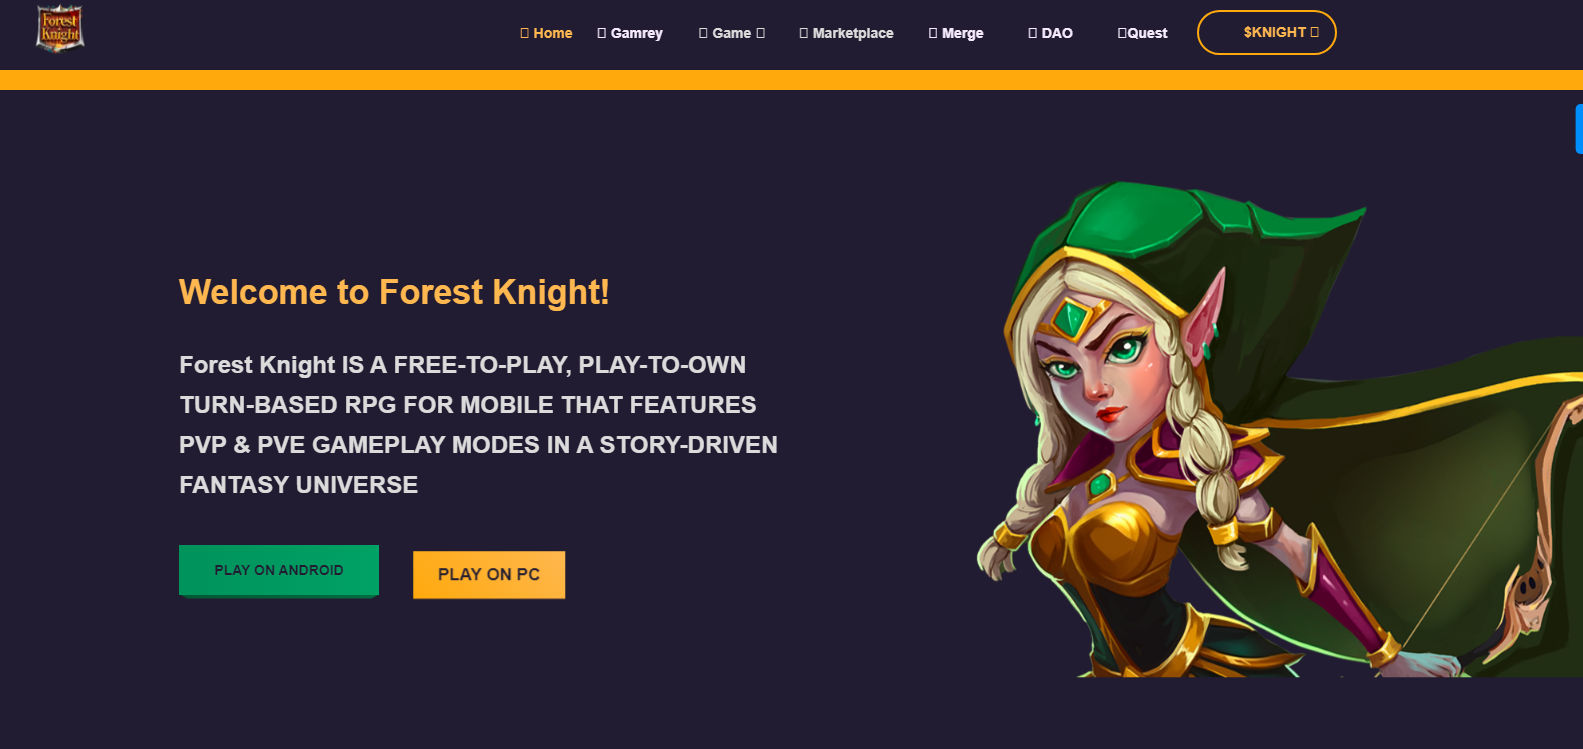
Task: Click the PLAY ON PC button
Action: point(489,575)
